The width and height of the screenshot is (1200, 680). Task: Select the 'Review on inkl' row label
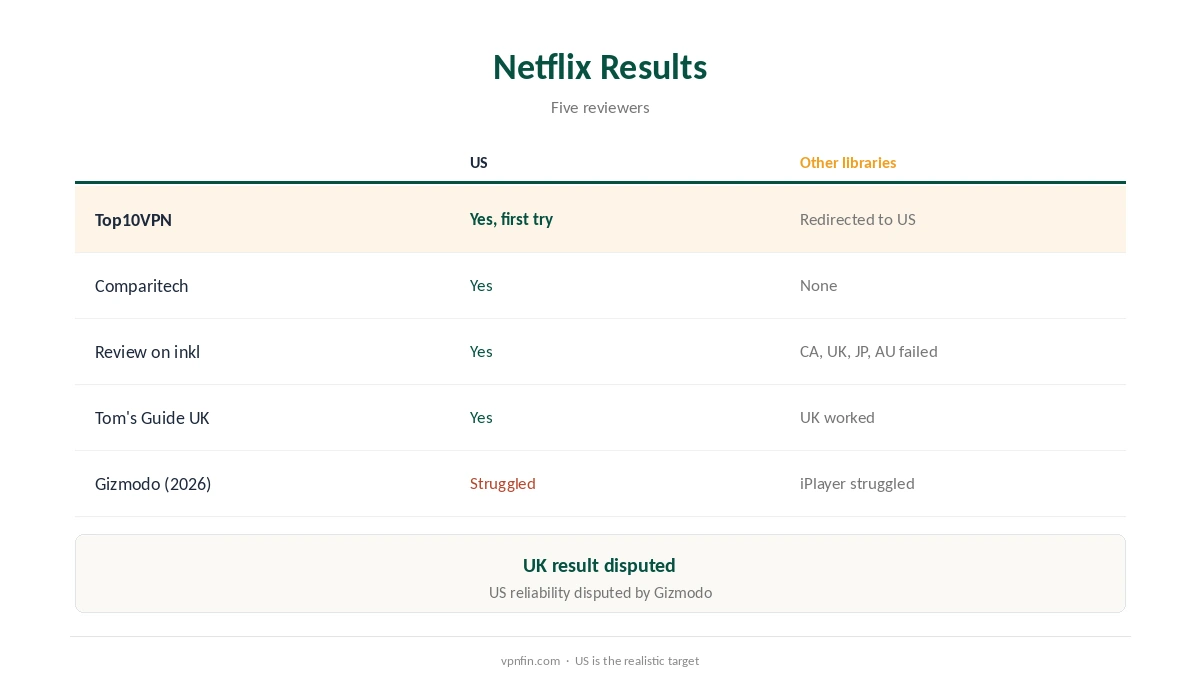tap(147, 352)
